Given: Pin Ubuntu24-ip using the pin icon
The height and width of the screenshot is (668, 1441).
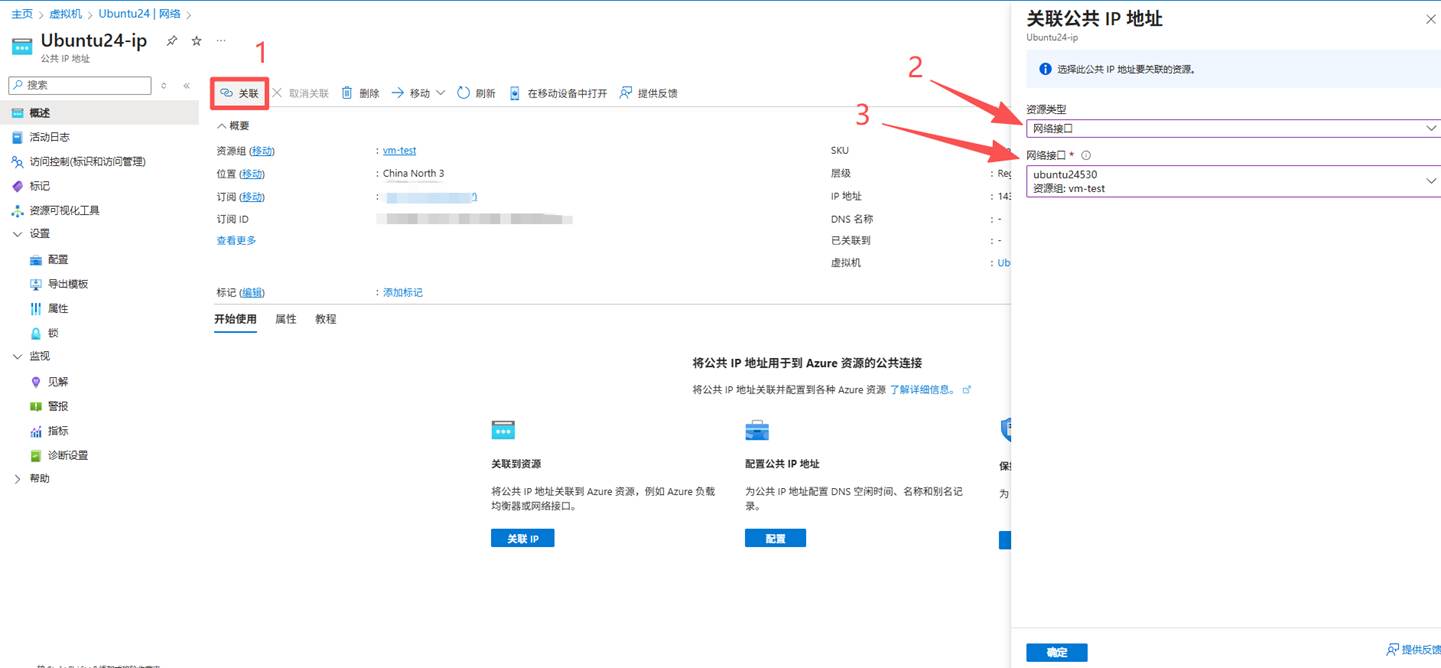Looking at the screenshot, I should point(172,41).
